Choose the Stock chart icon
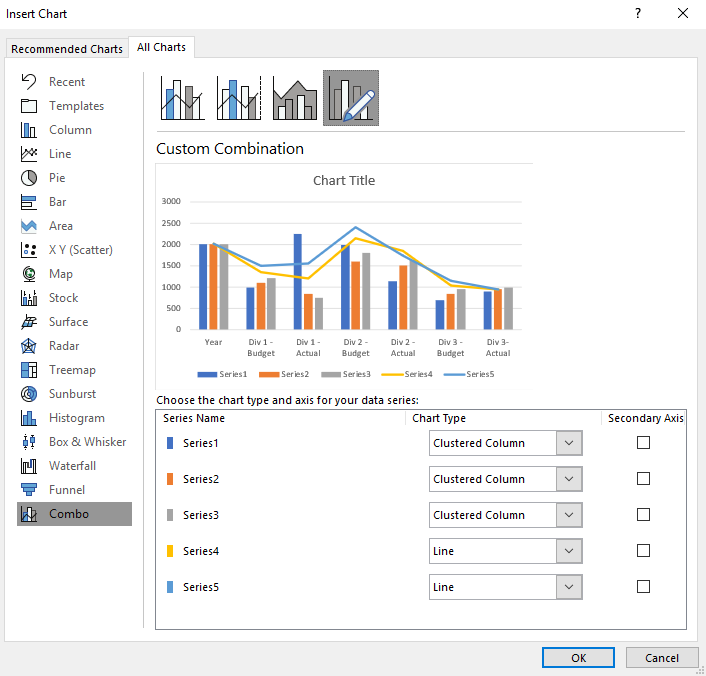Screen dimensions: 706x676 [x=29, y=298]
